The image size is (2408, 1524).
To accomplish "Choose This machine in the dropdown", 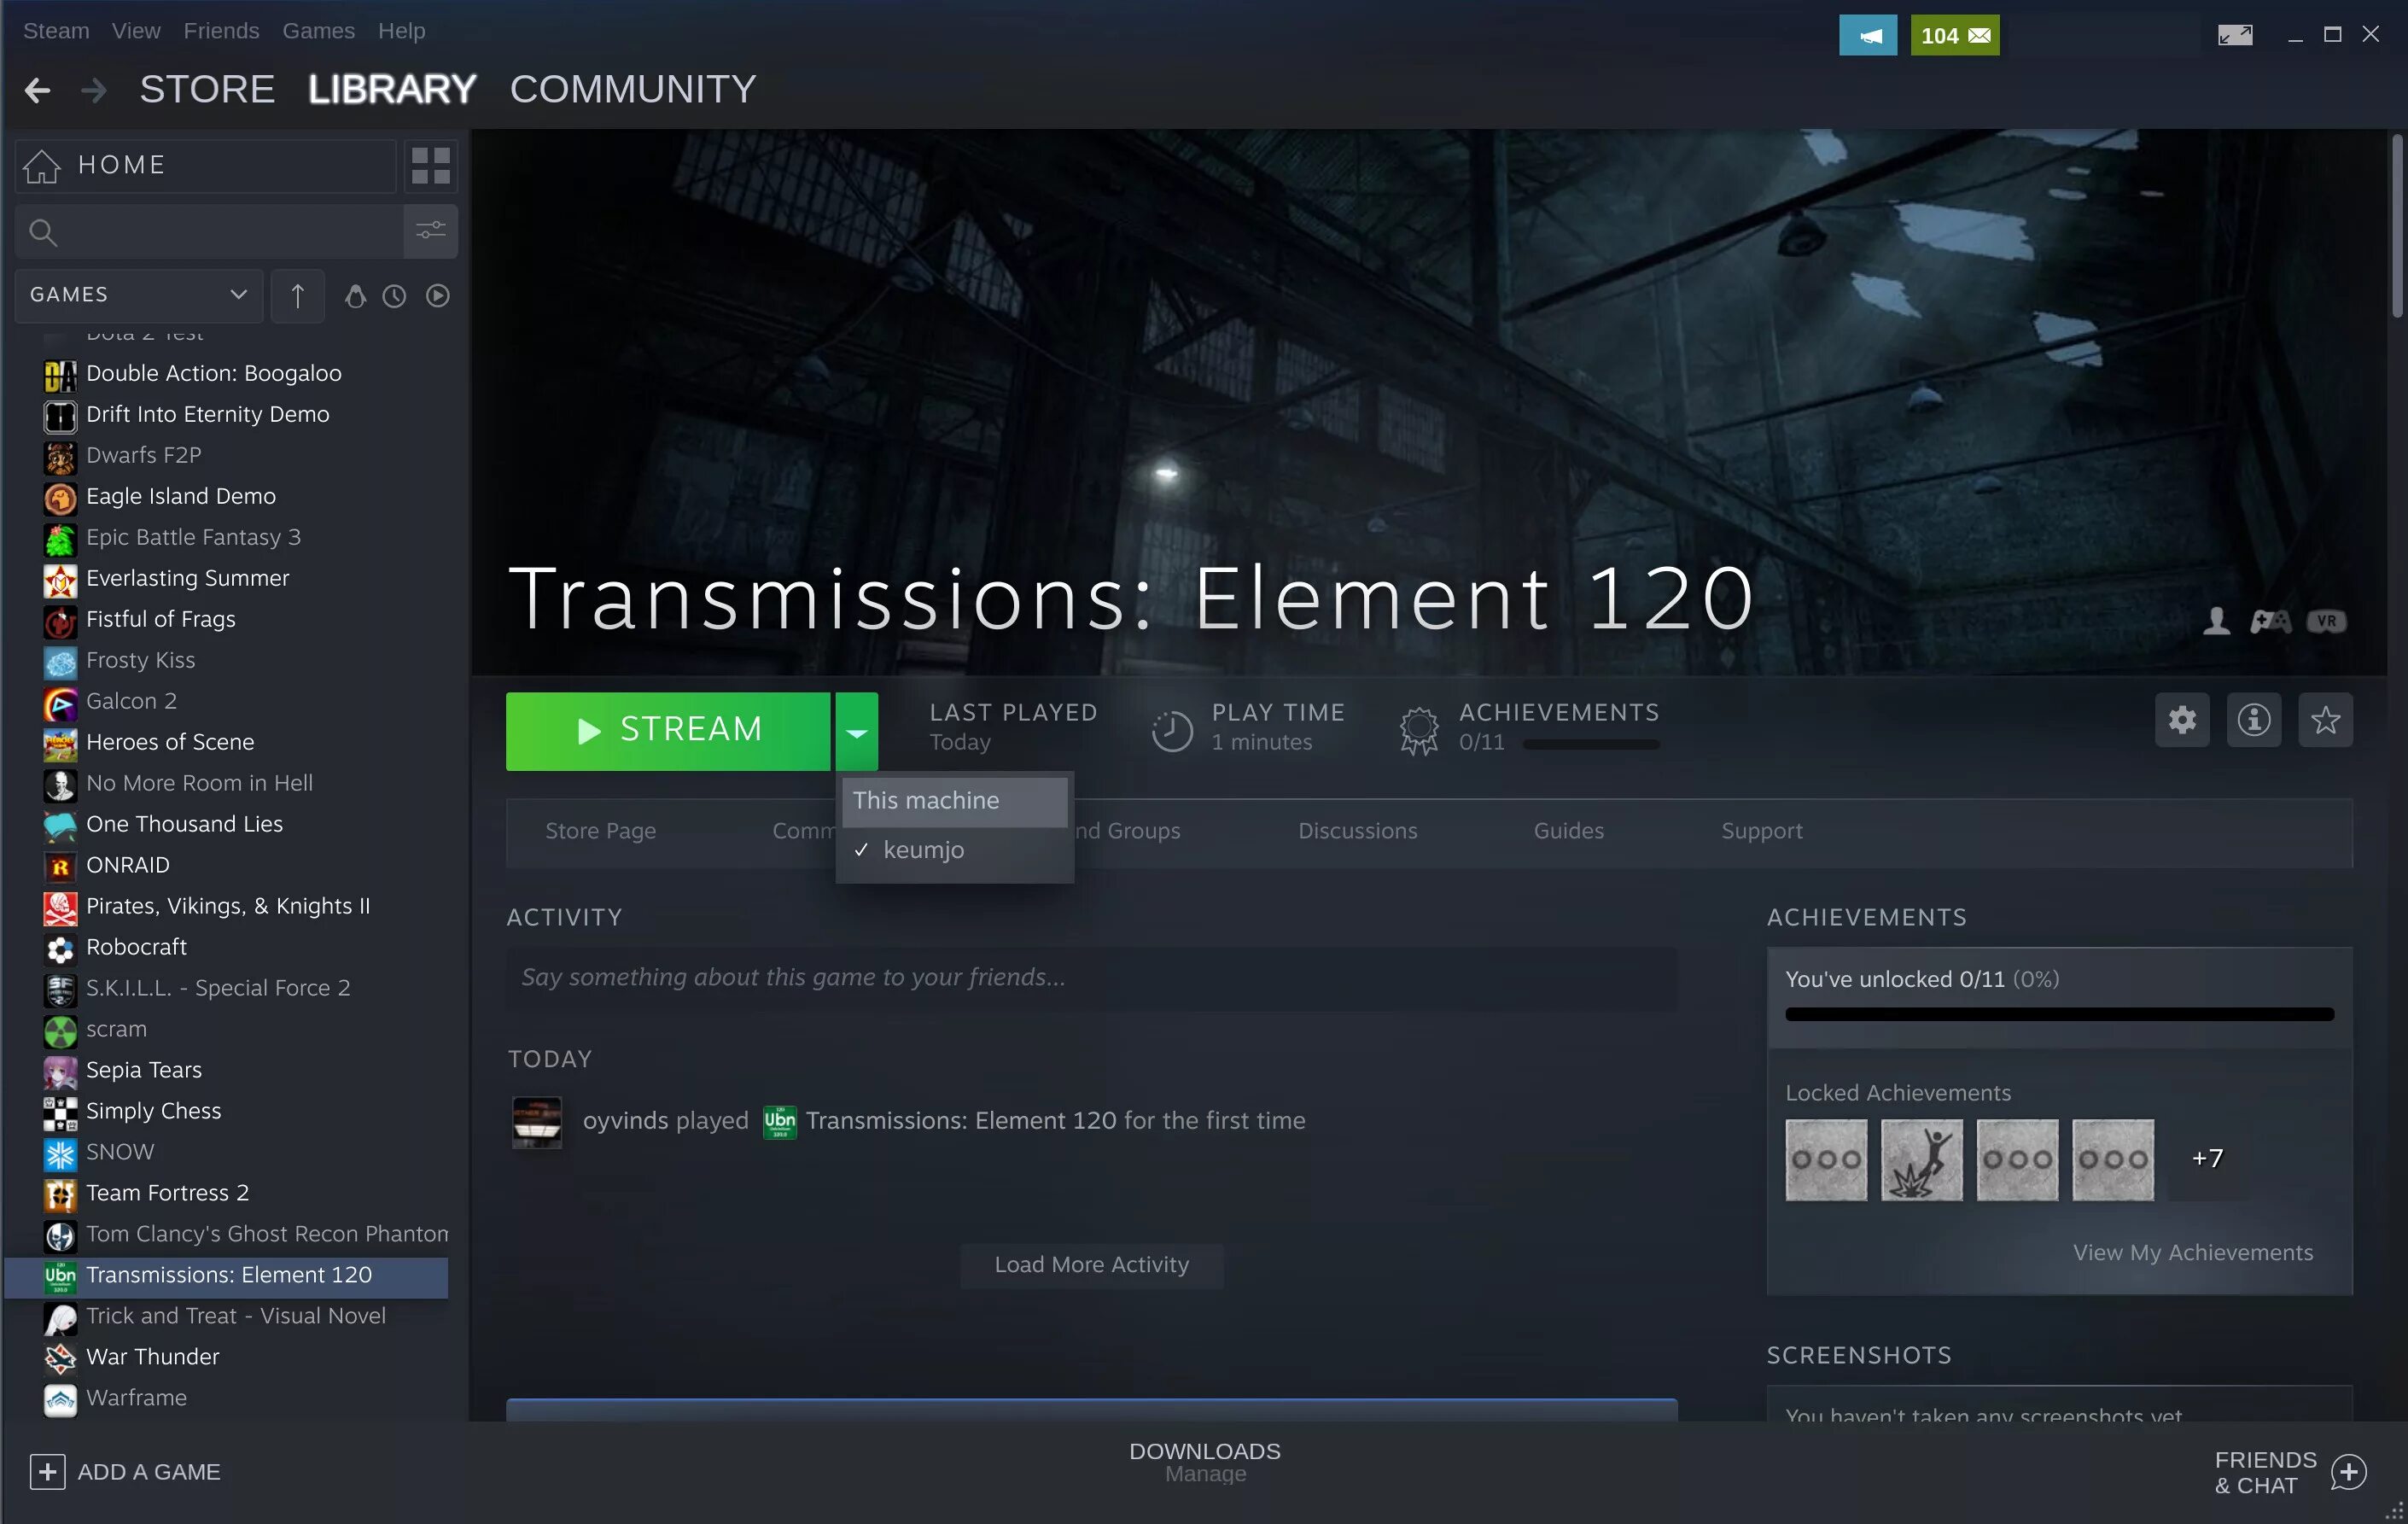I will pyautogui.click(x=954, y=801).
